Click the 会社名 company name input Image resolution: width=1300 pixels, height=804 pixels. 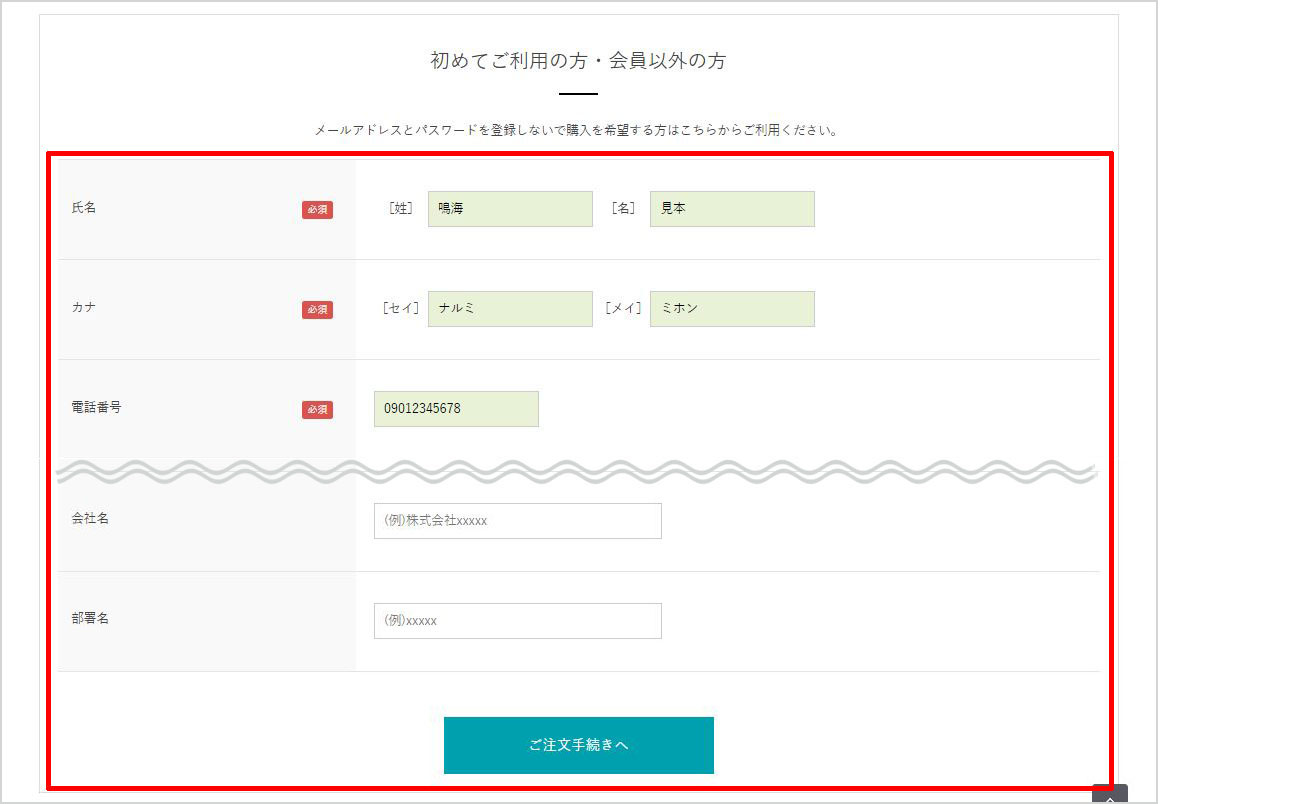coord(517,521)
